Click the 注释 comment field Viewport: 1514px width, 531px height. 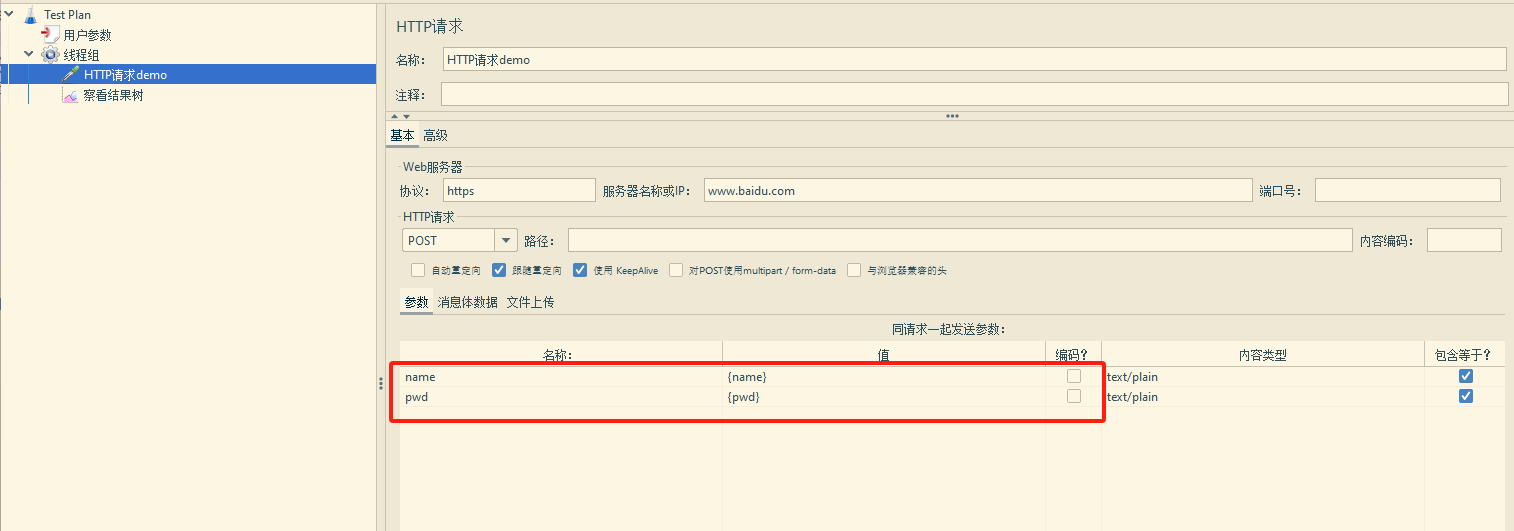(x=974, y=94)
